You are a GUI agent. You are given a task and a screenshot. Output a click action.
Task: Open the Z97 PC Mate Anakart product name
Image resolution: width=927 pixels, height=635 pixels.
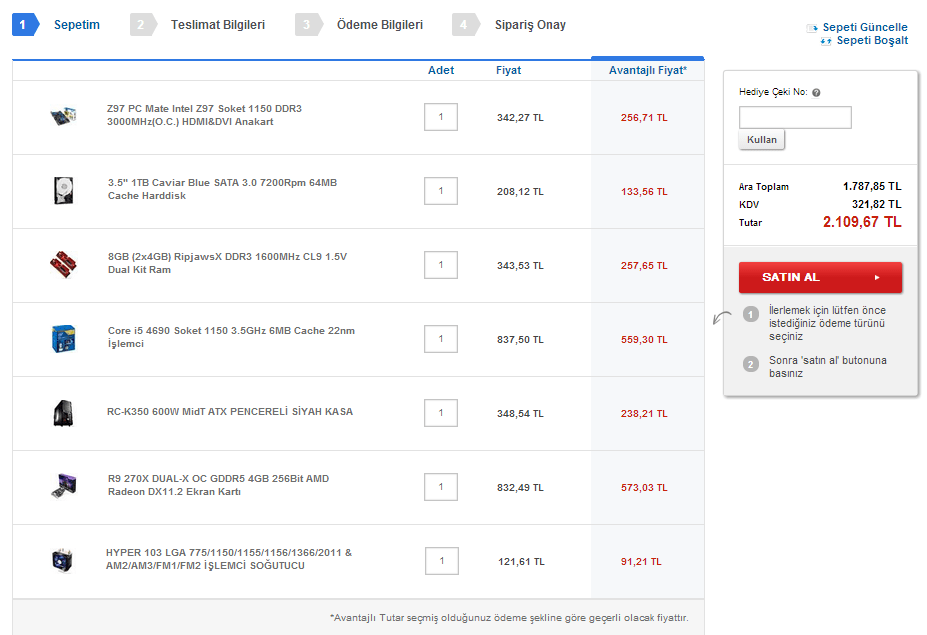pos(205,115)
